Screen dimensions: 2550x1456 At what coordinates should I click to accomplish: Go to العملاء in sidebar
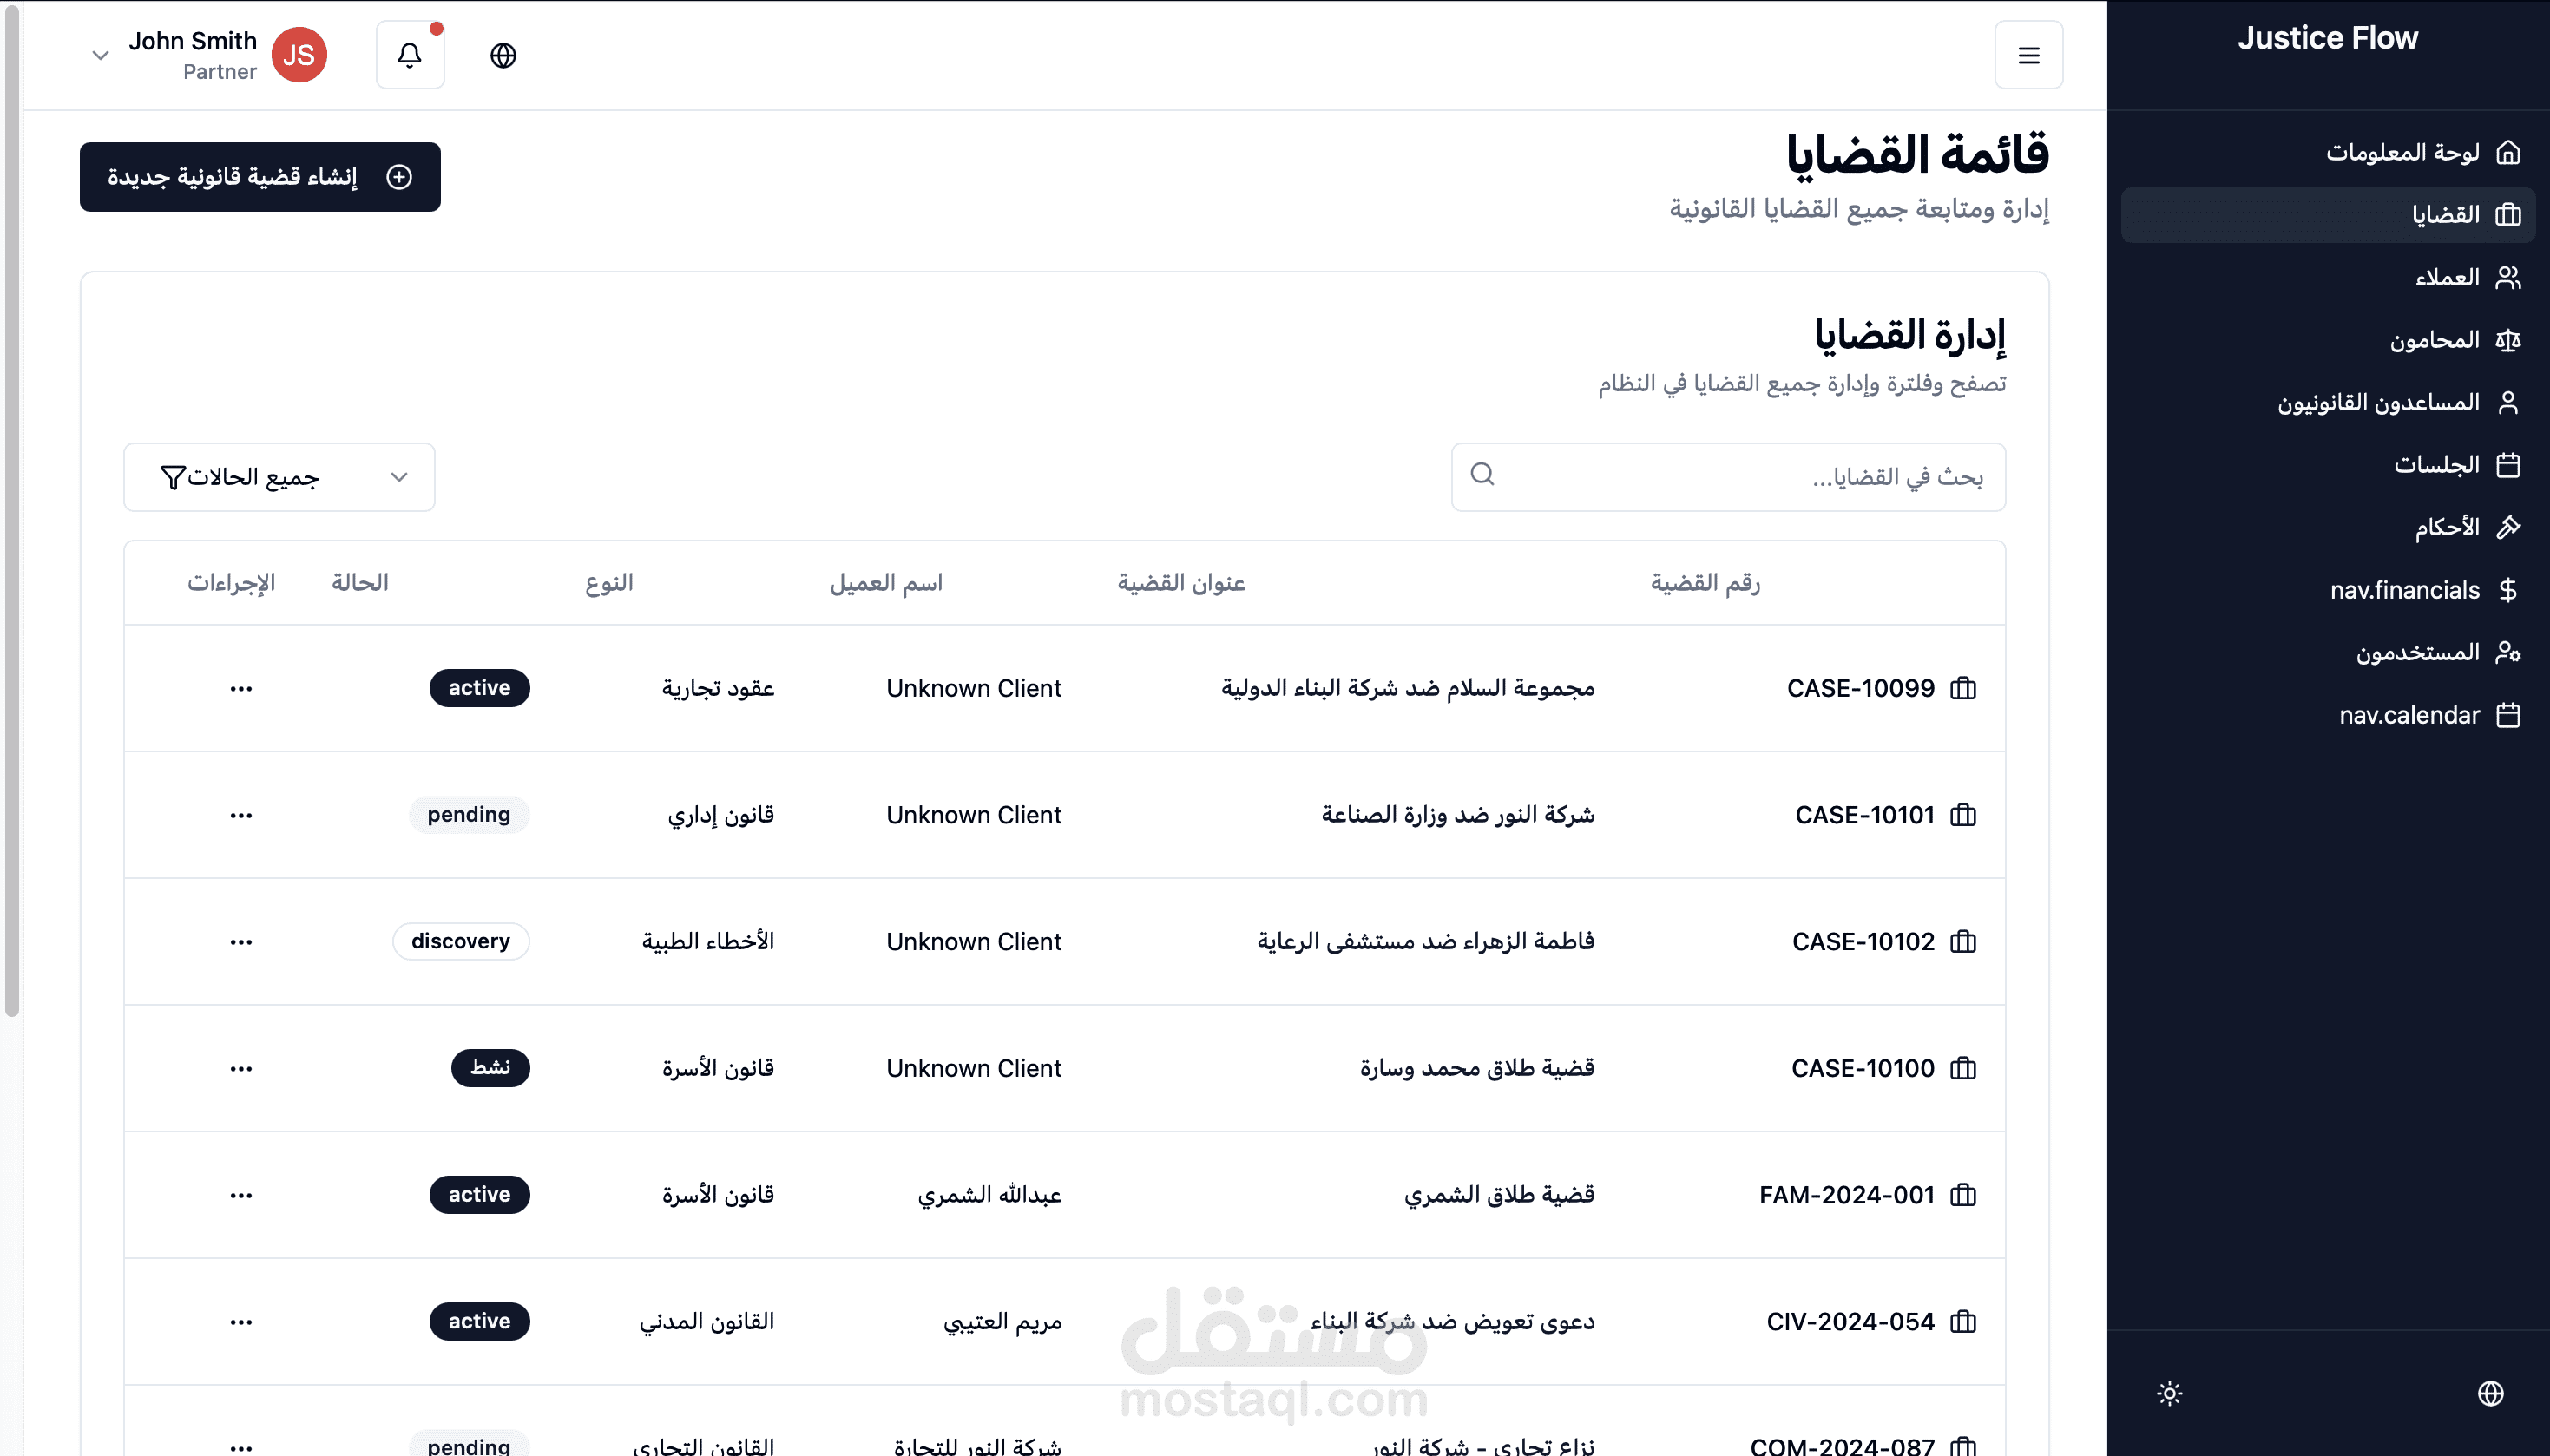[2446, 277]
